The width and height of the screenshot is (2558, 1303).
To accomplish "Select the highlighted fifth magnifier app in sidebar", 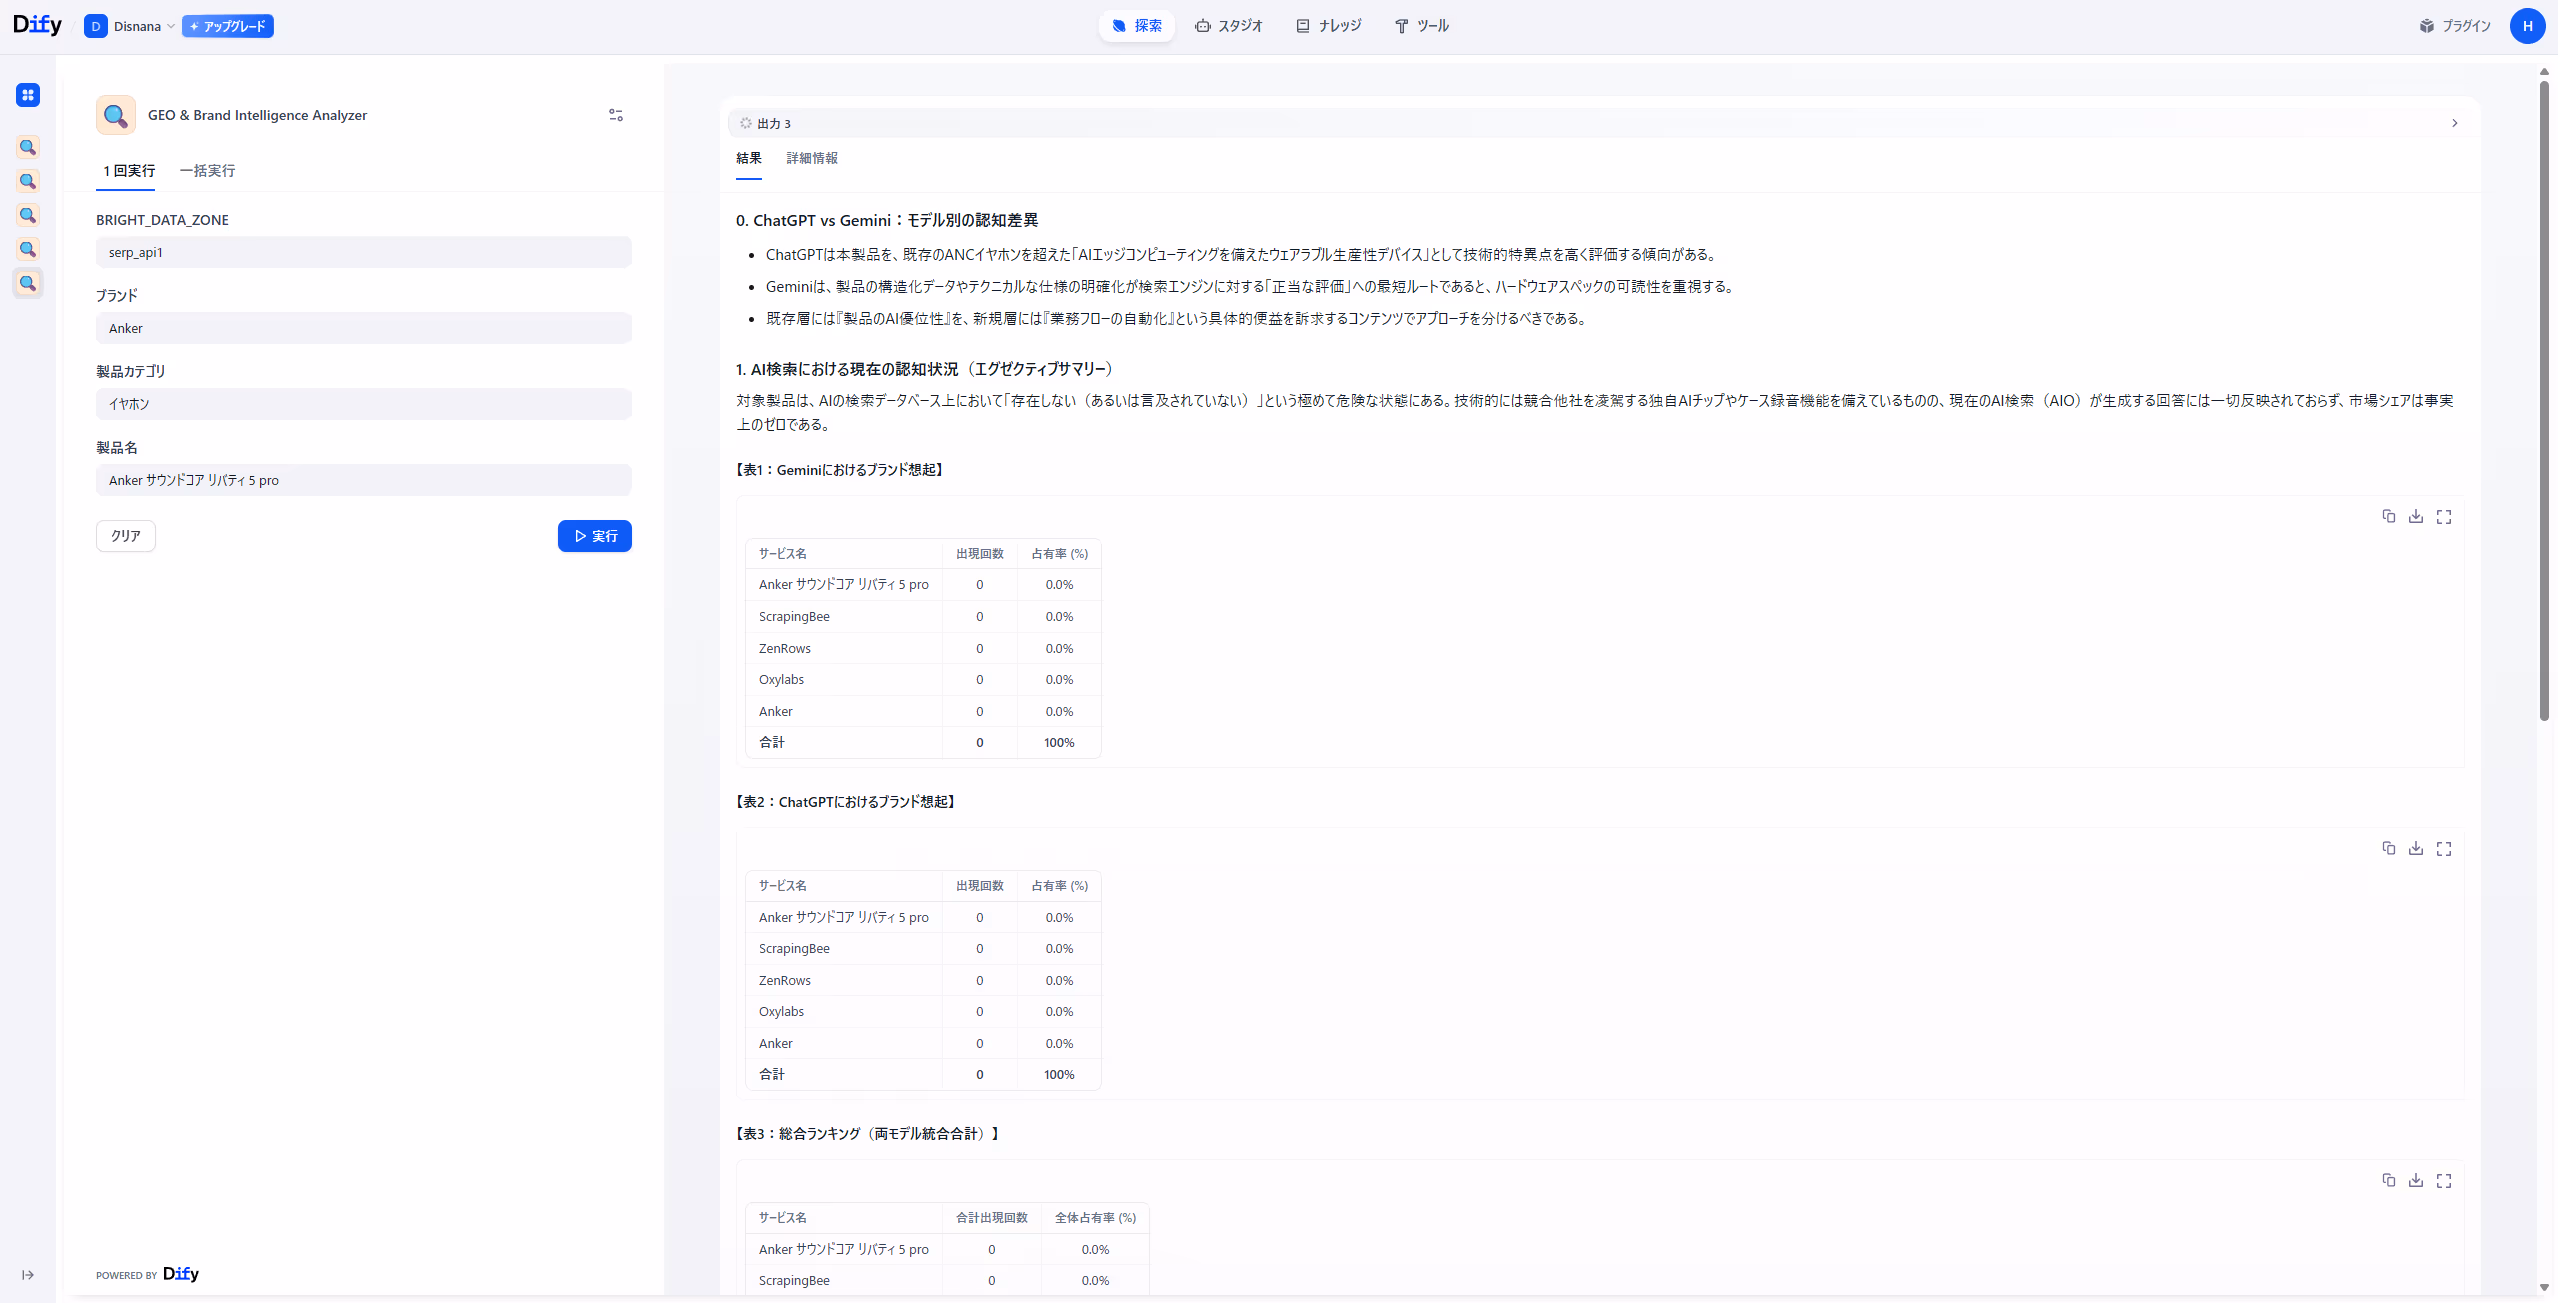I will 28,283.
